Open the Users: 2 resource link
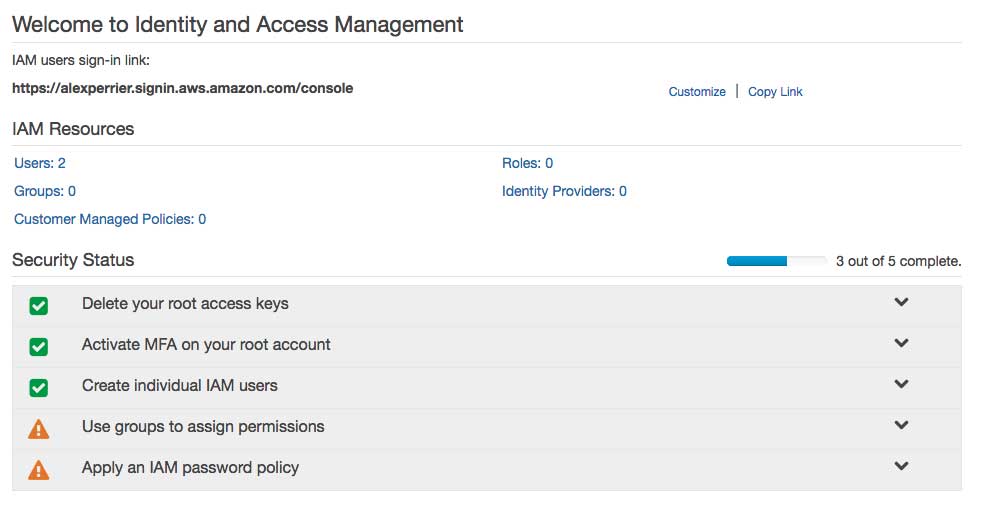 [x=40, y=163]
